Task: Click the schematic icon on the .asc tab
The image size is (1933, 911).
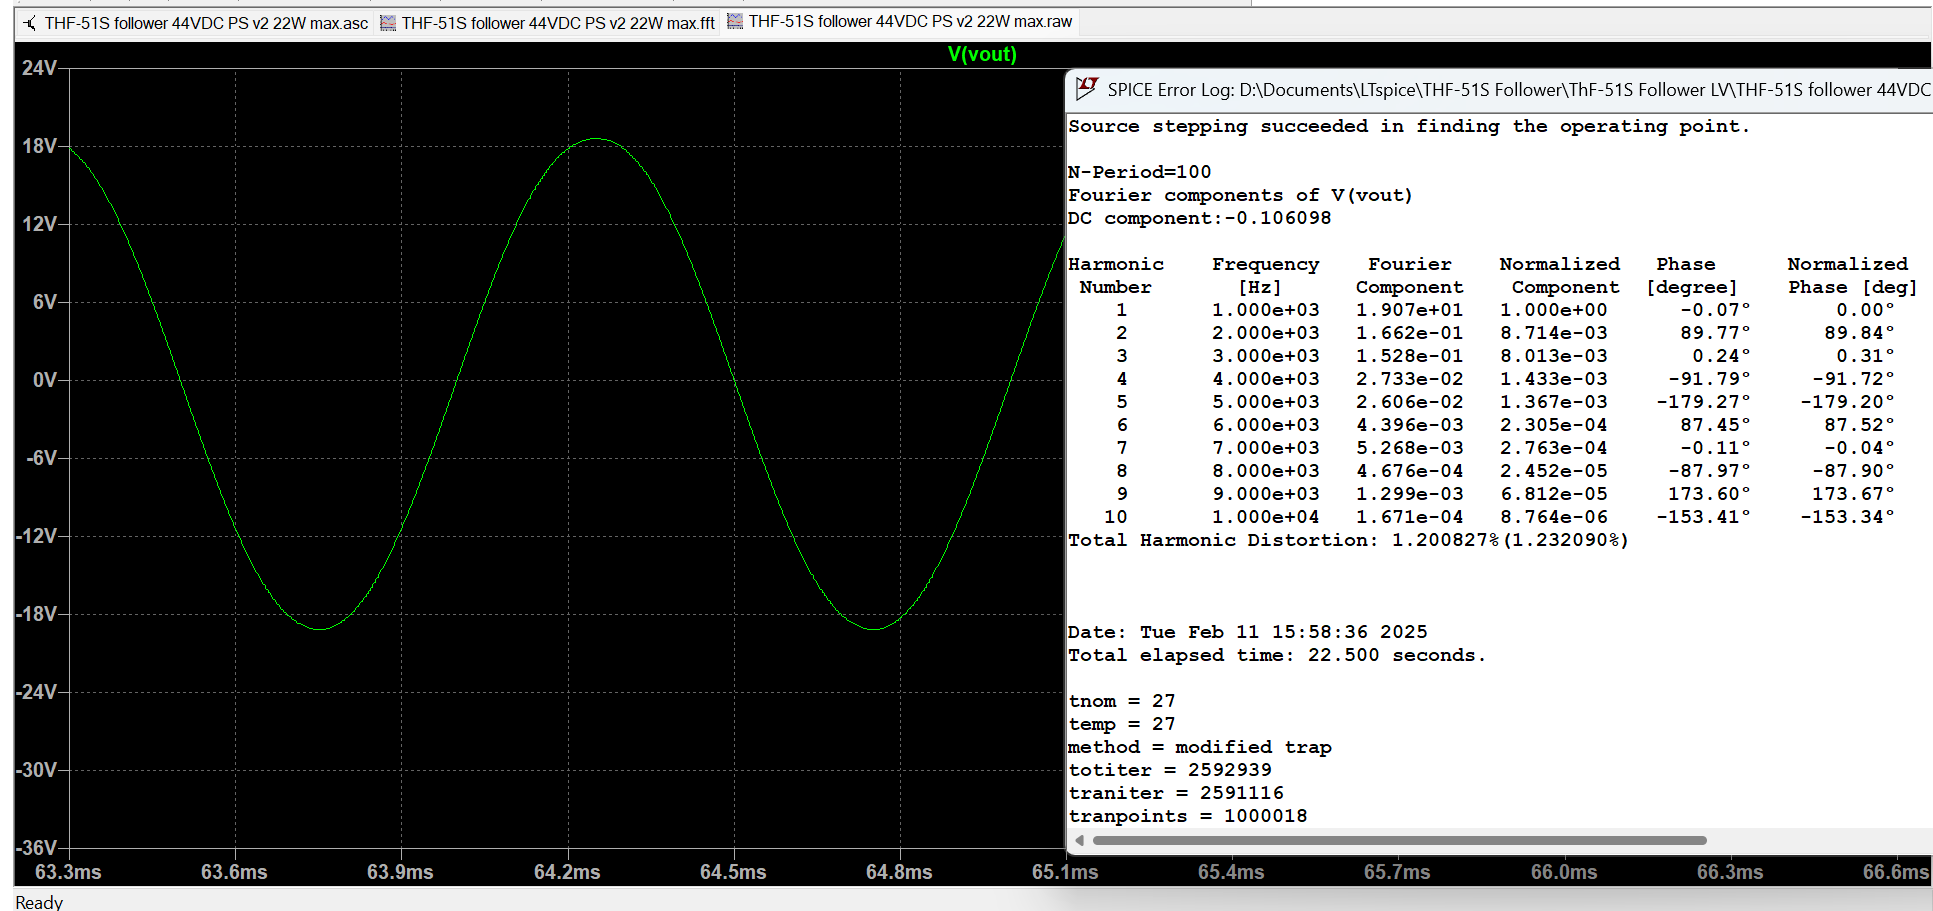Action: [30, 22]
